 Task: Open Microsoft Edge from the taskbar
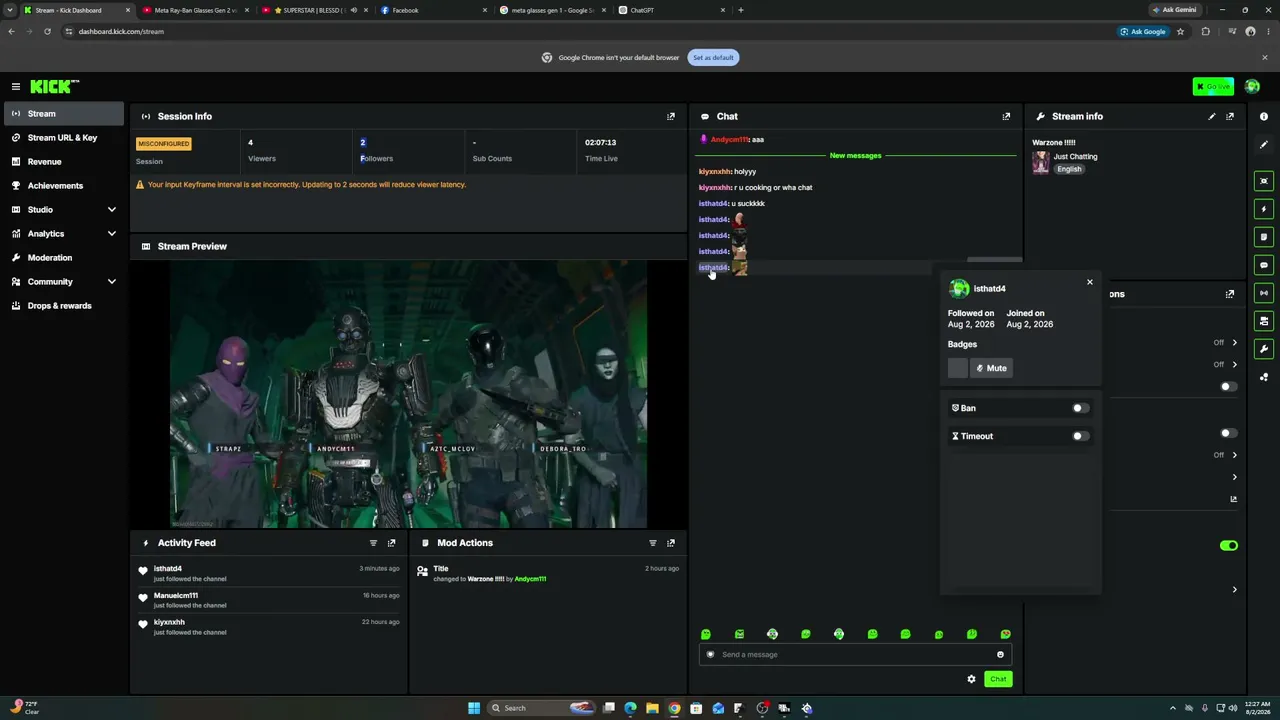tap(630, 708)
